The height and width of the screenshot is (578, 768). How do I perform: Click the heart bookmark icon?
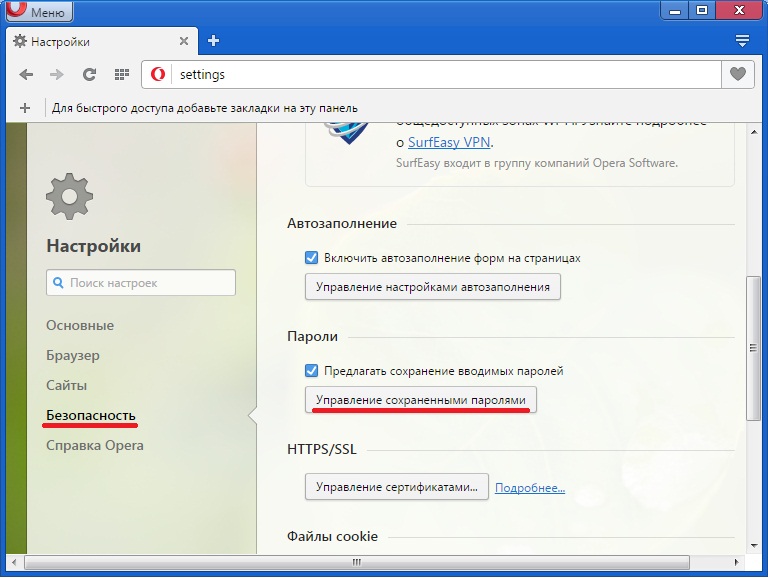click(x=737, y=75)
